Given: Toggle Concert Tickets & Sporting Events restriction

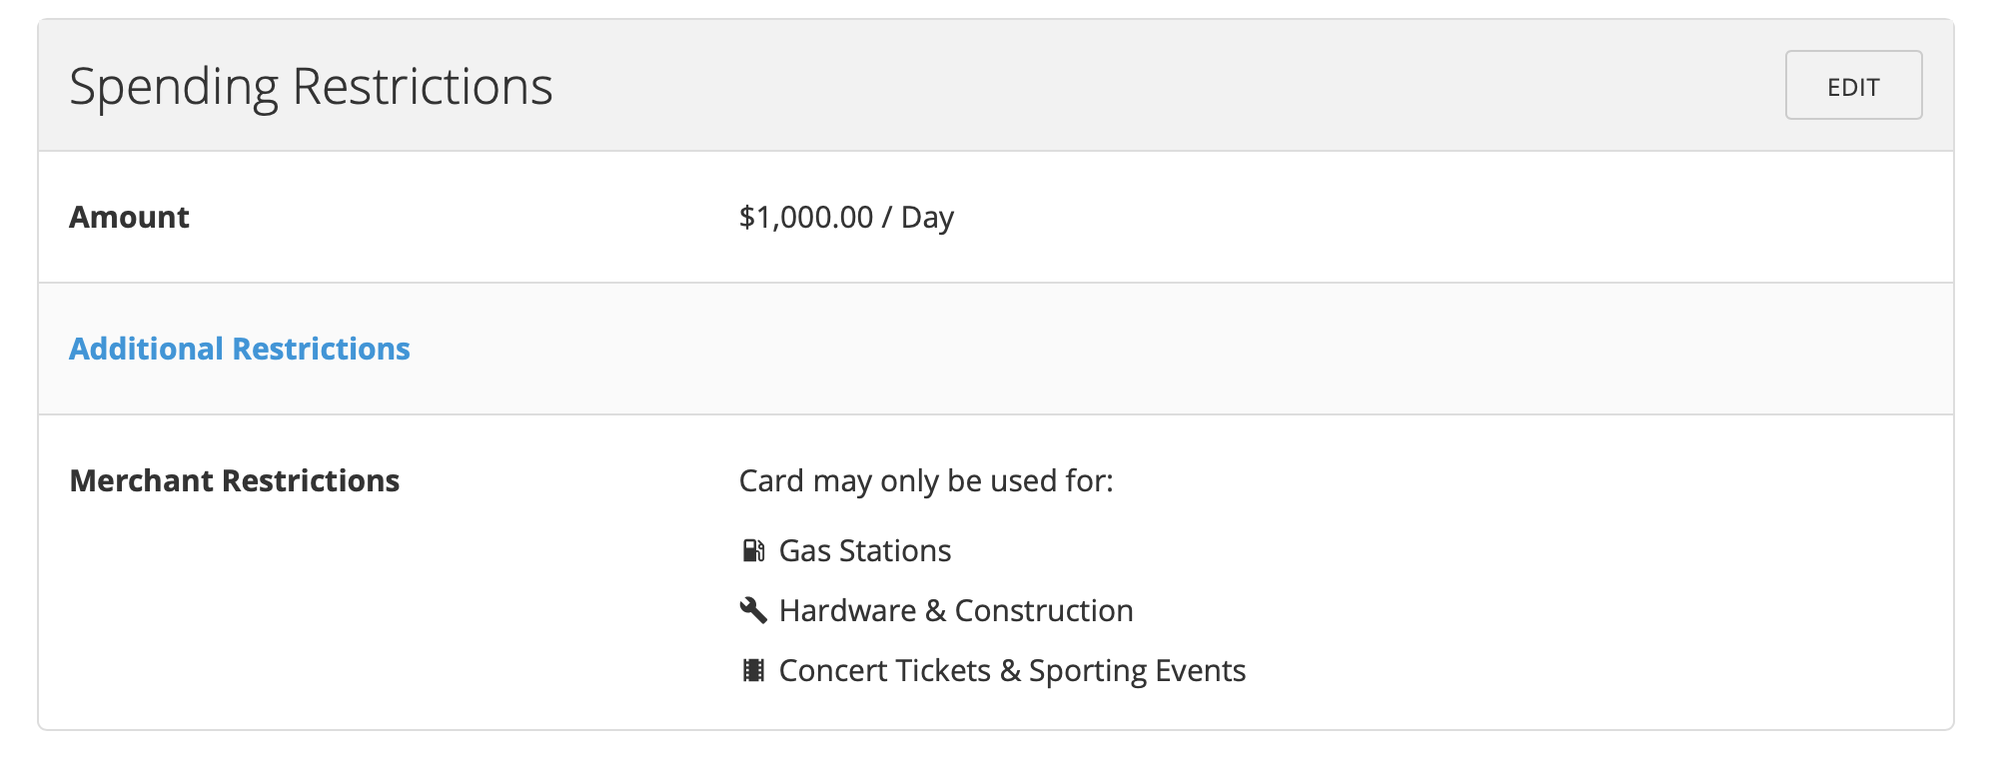Looking at the screenshot, I should (1011, 670).
